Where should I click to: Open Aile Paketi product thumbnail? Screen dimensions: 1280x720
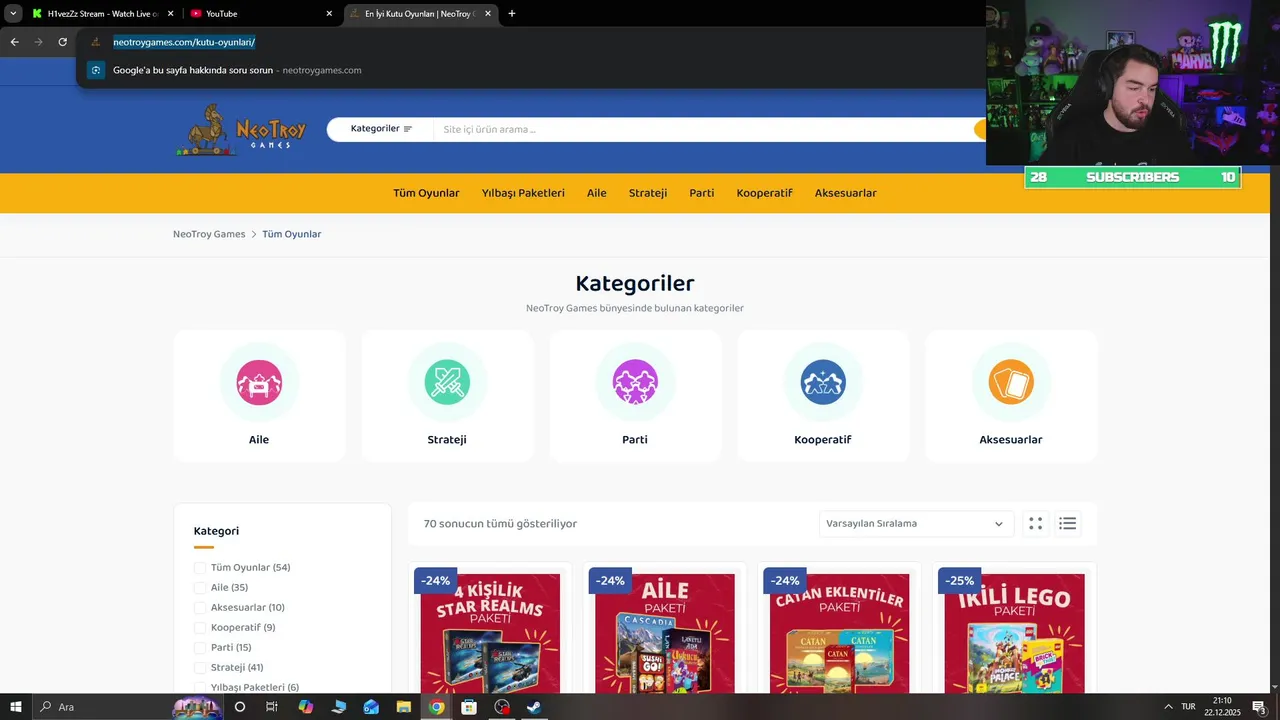pyautogui.click(x=665, y=632)
